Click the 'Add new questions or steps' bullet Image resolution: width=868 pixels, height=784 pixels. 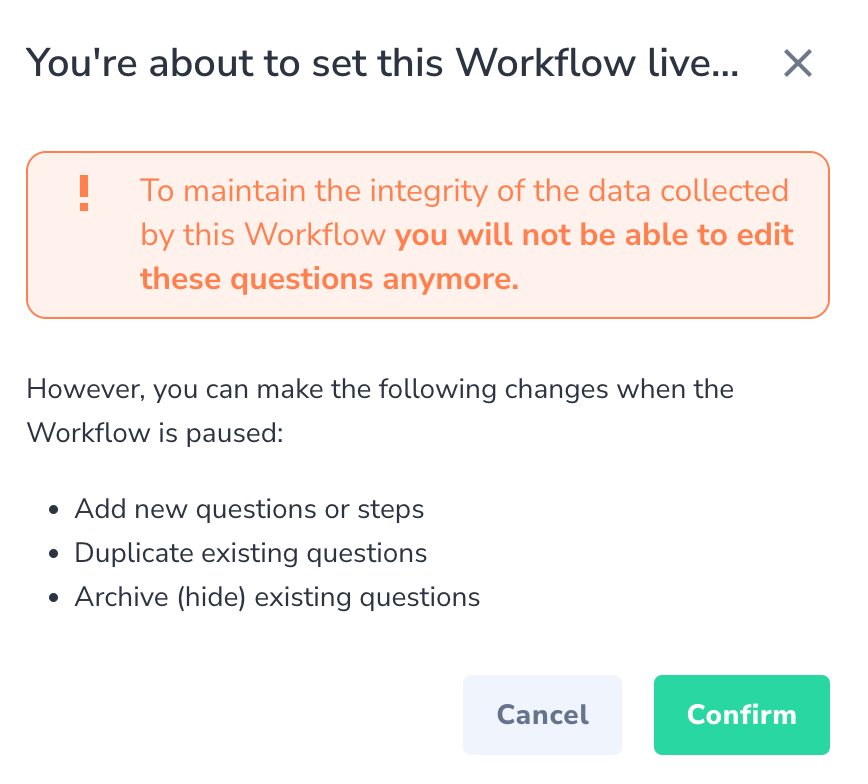(248, 509)
